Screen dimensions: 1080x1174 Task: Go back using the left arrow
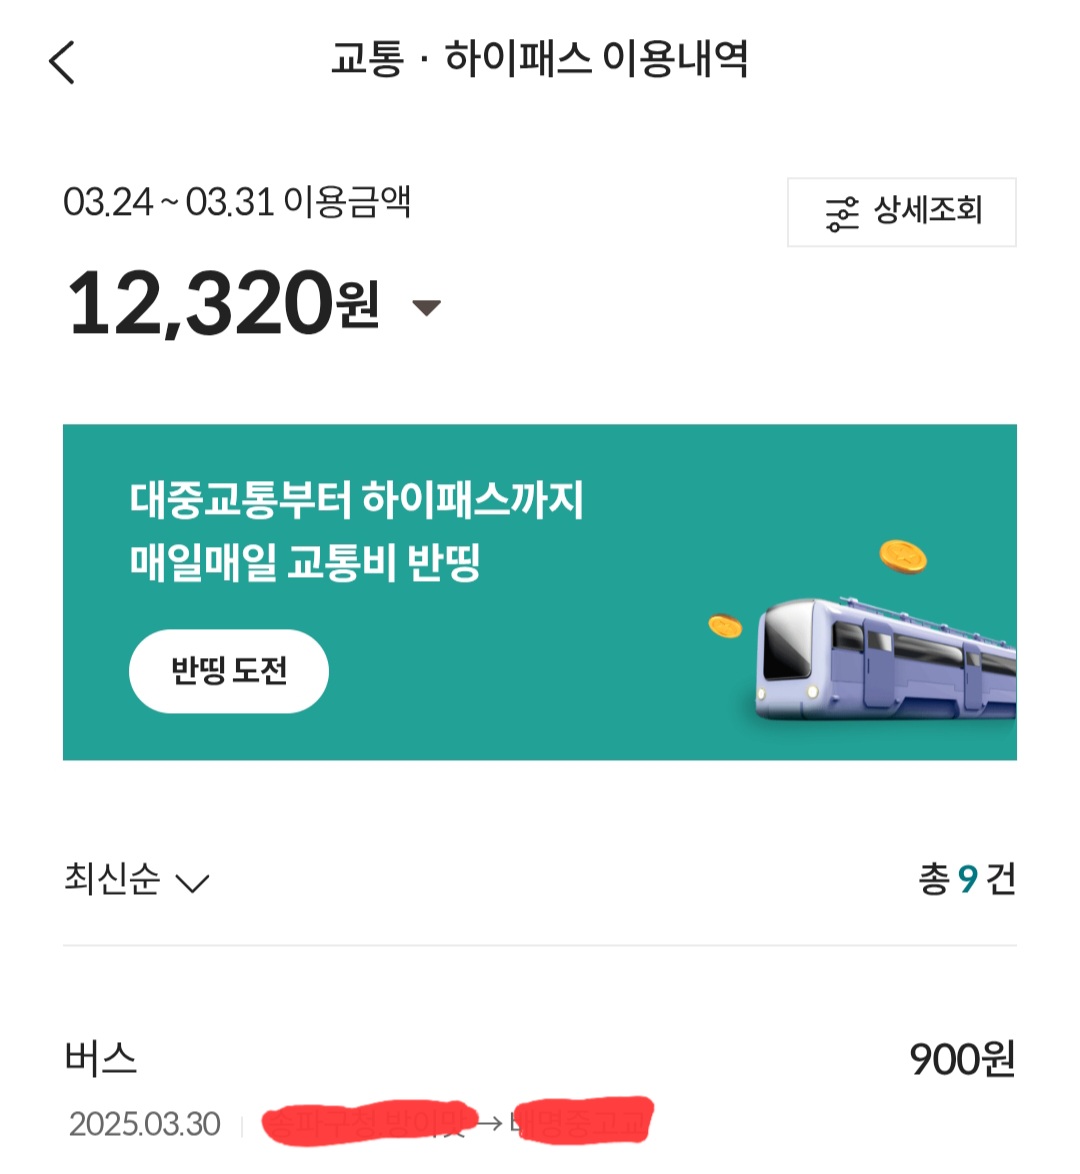coord(62,62)
